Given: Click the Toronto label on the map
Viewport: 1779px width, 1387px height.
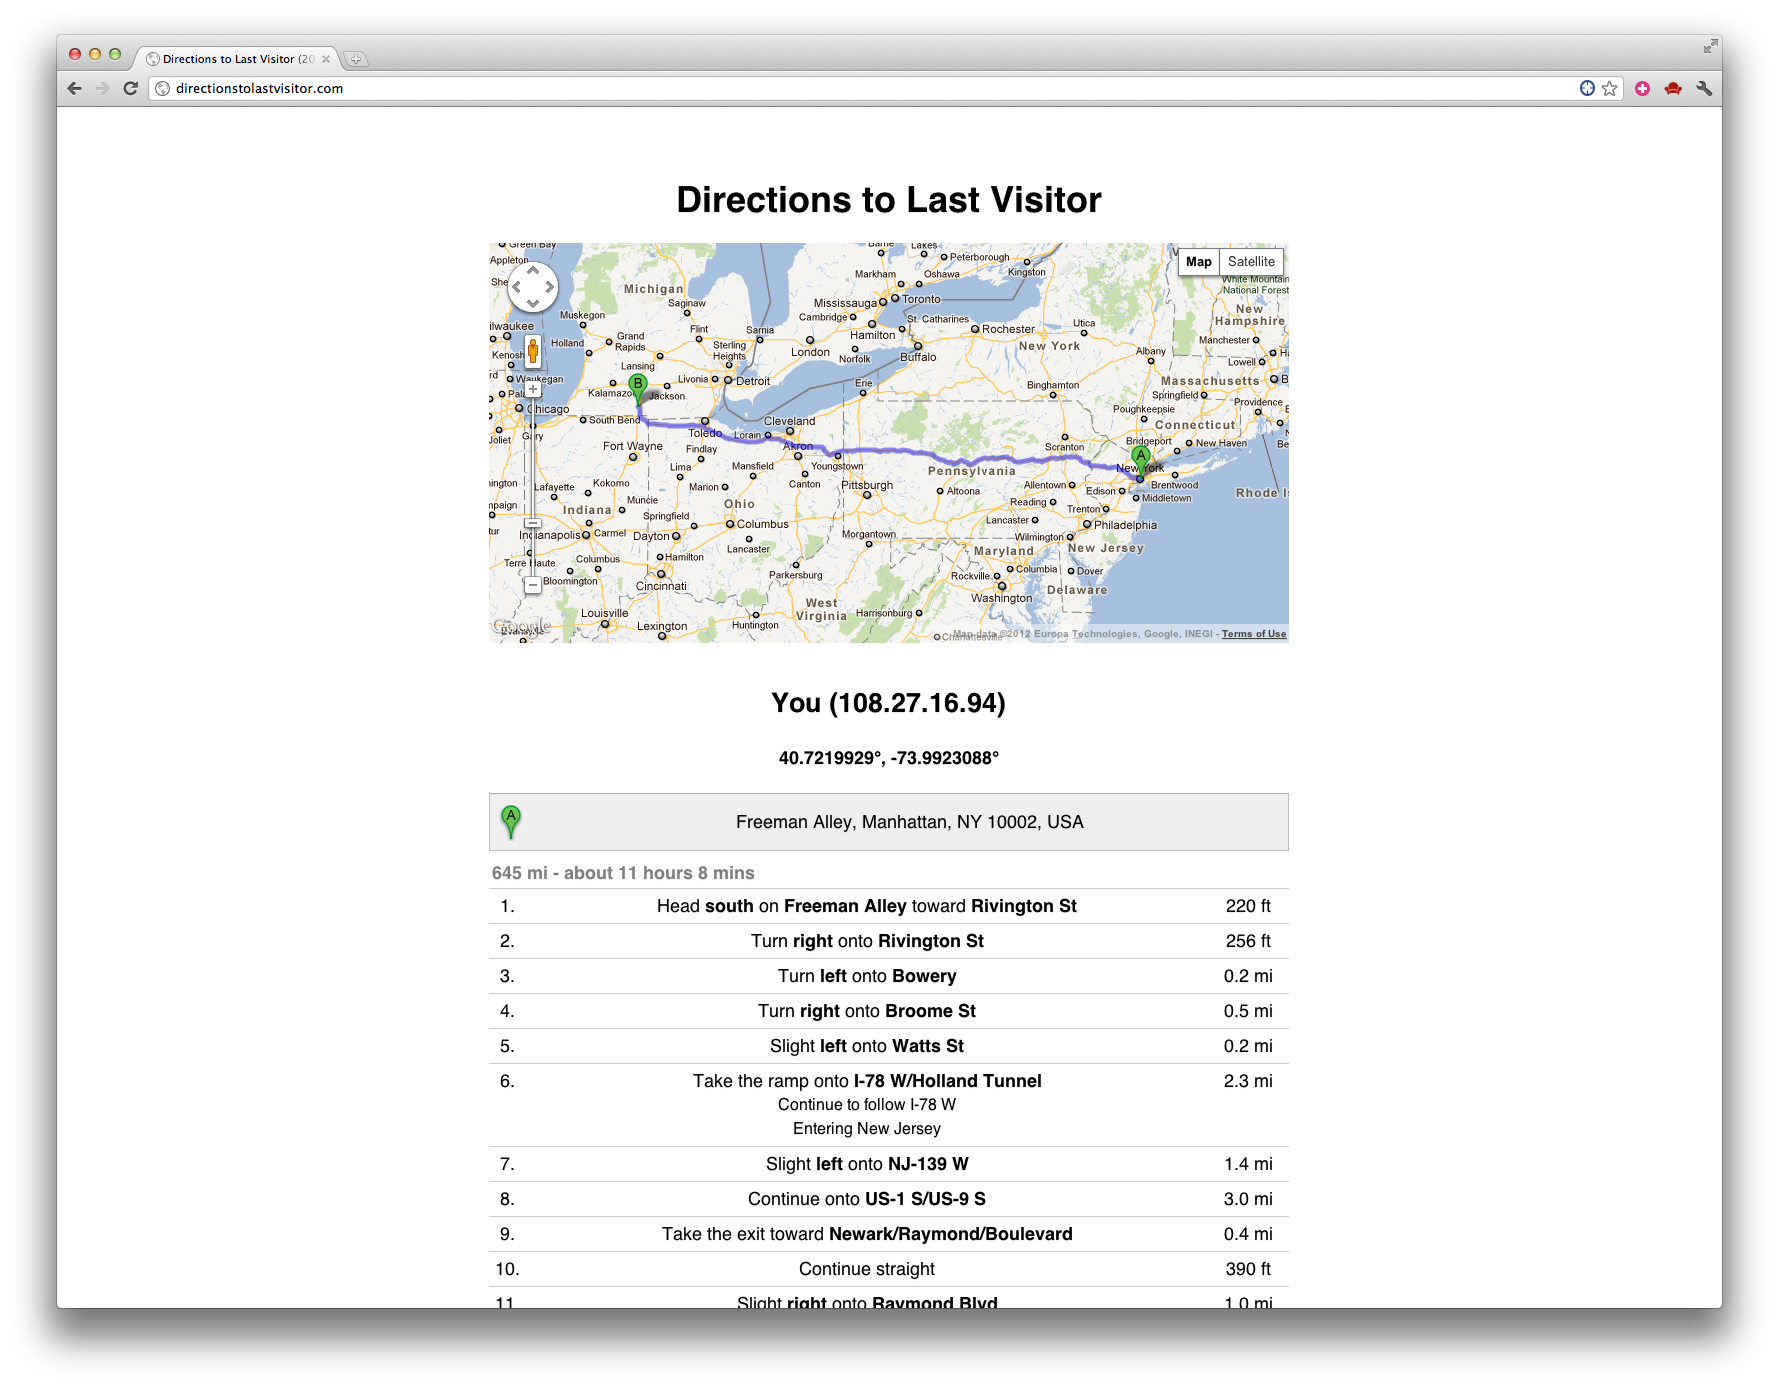Looking at the screenshot, I should click(921, 299).
